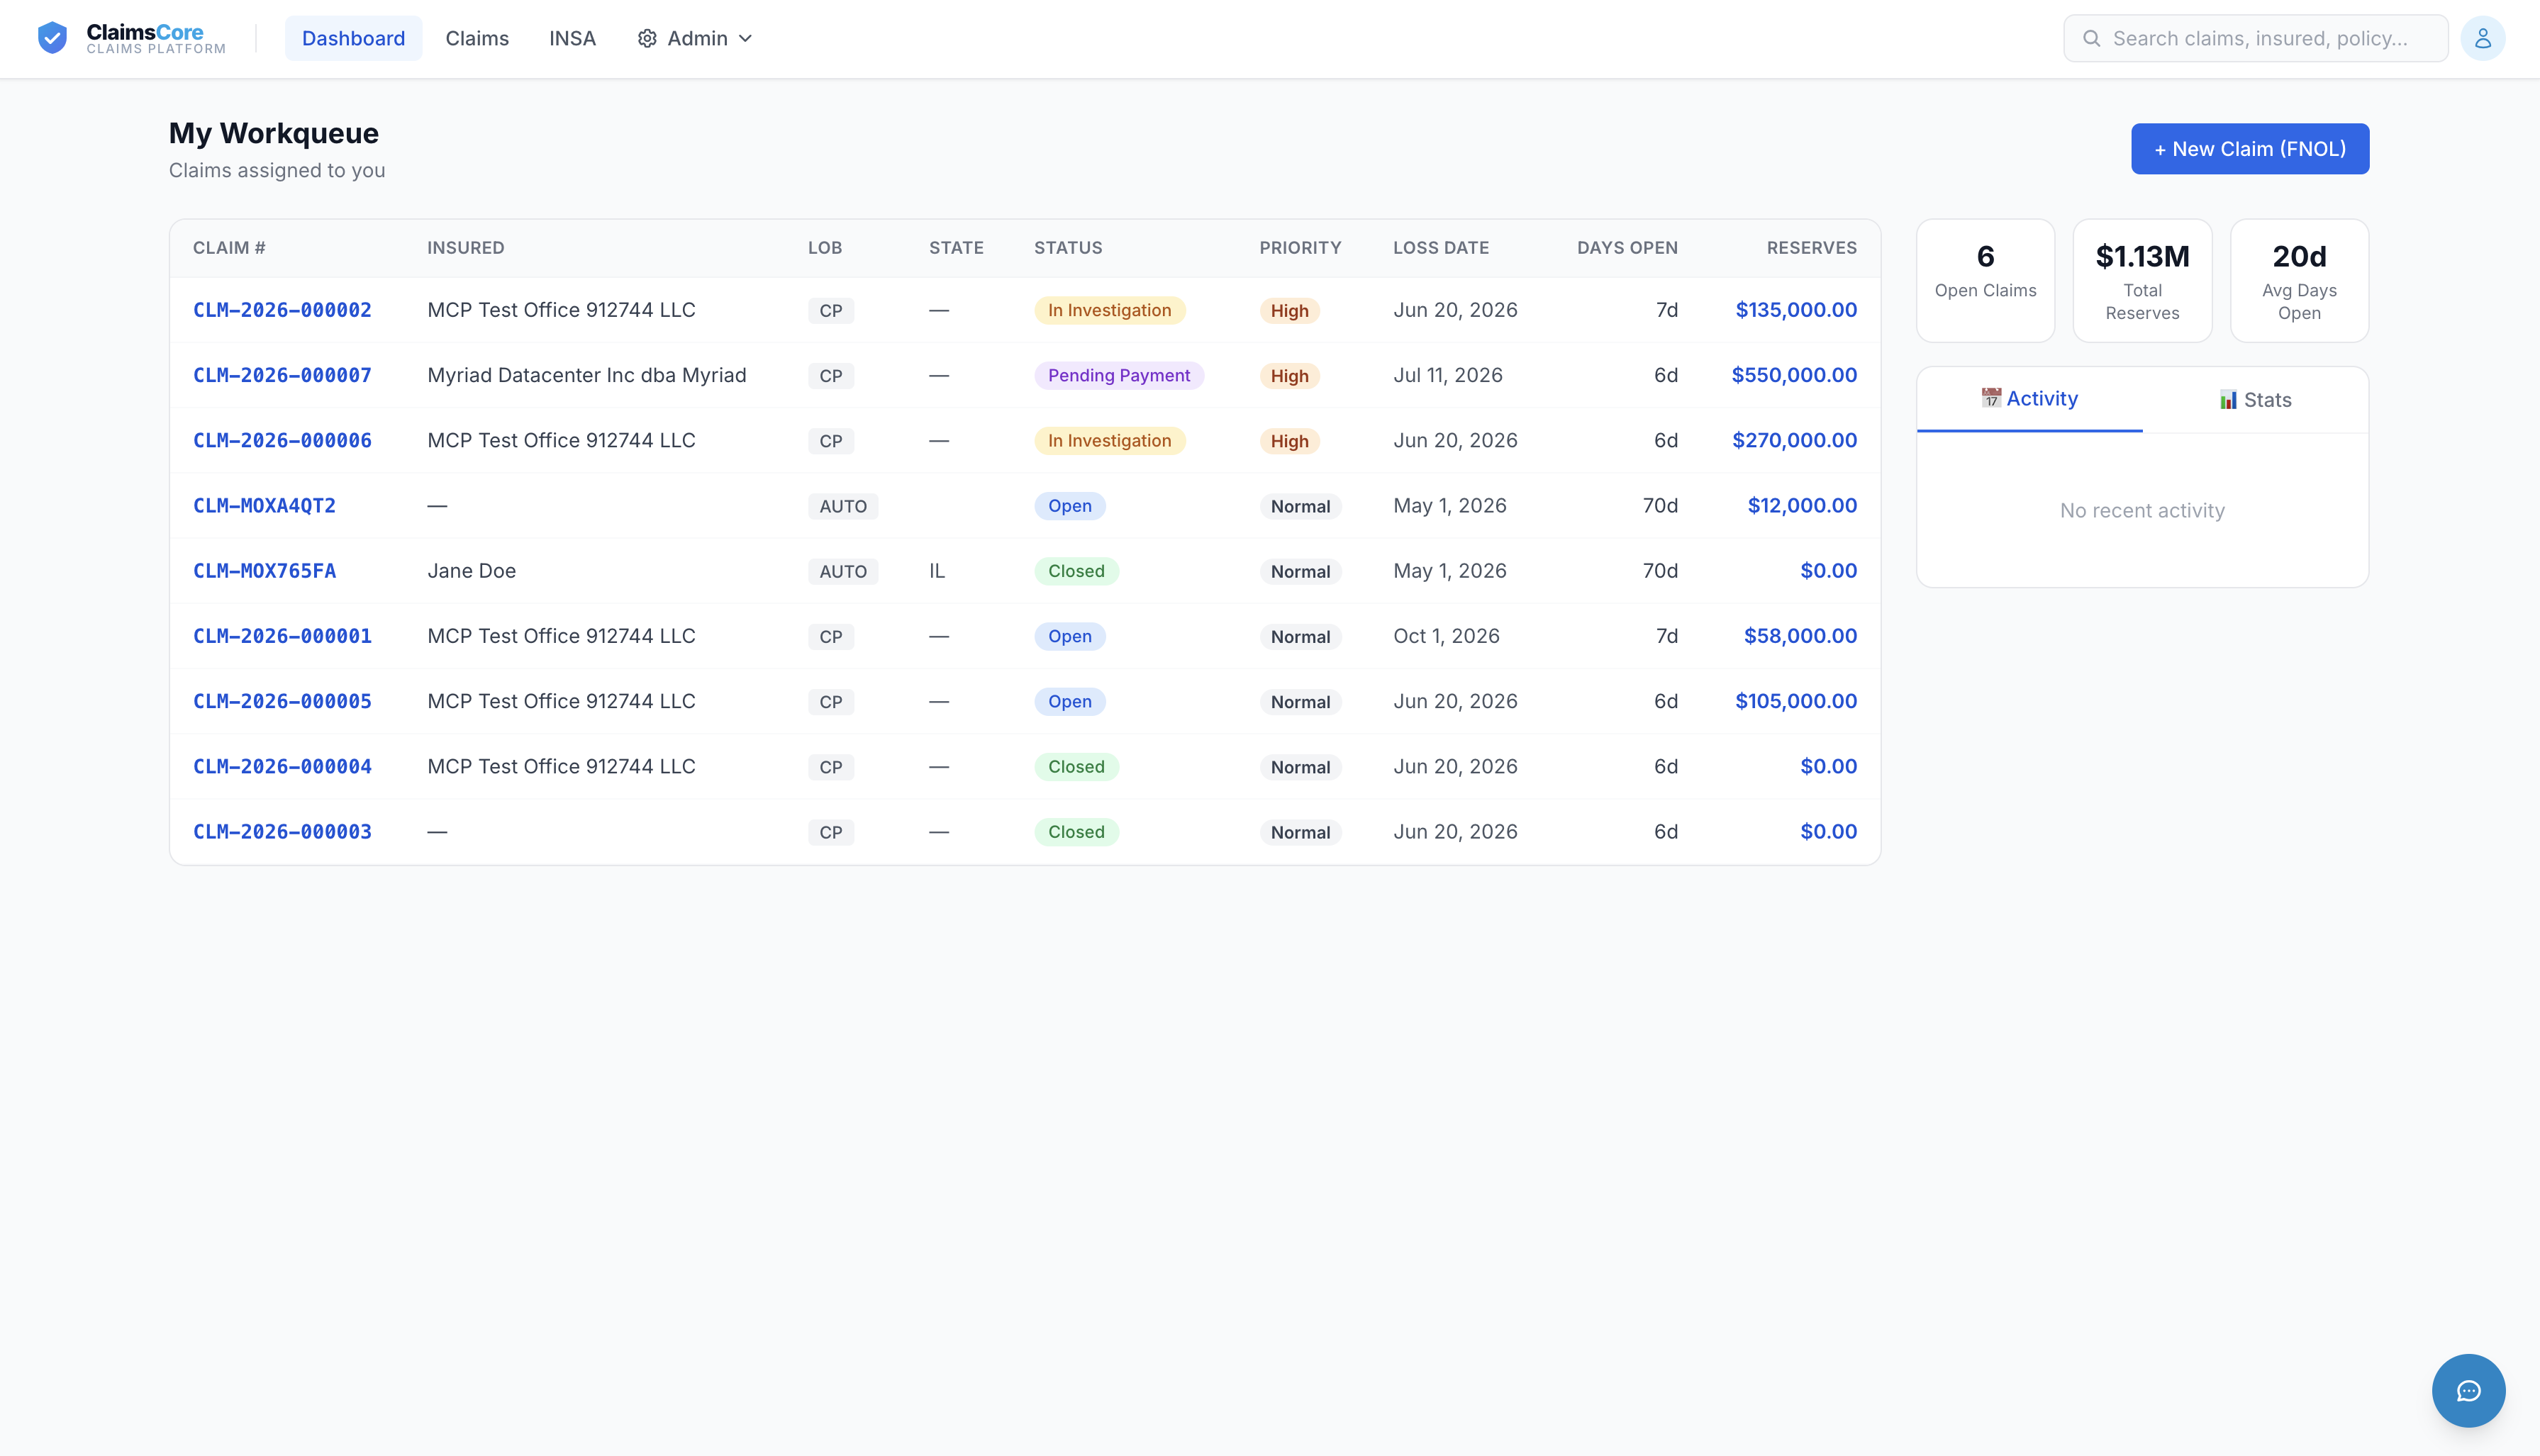The height and width of the screenshot is (1456, 2540).
Task: Click insured Jane Doe
Action: pyautogui.click(x=471, y=571)
